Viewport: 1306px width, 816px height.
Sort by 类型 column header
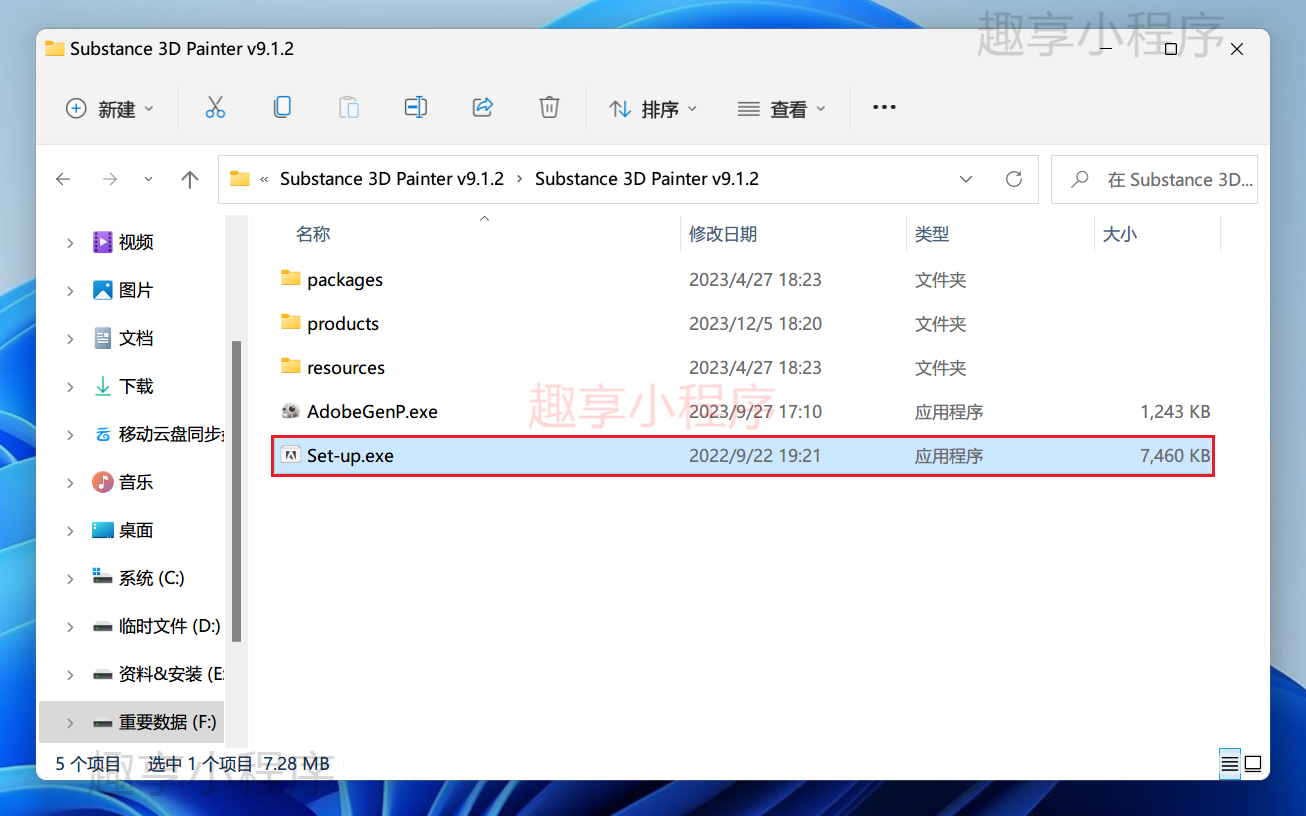pos(932,234)
